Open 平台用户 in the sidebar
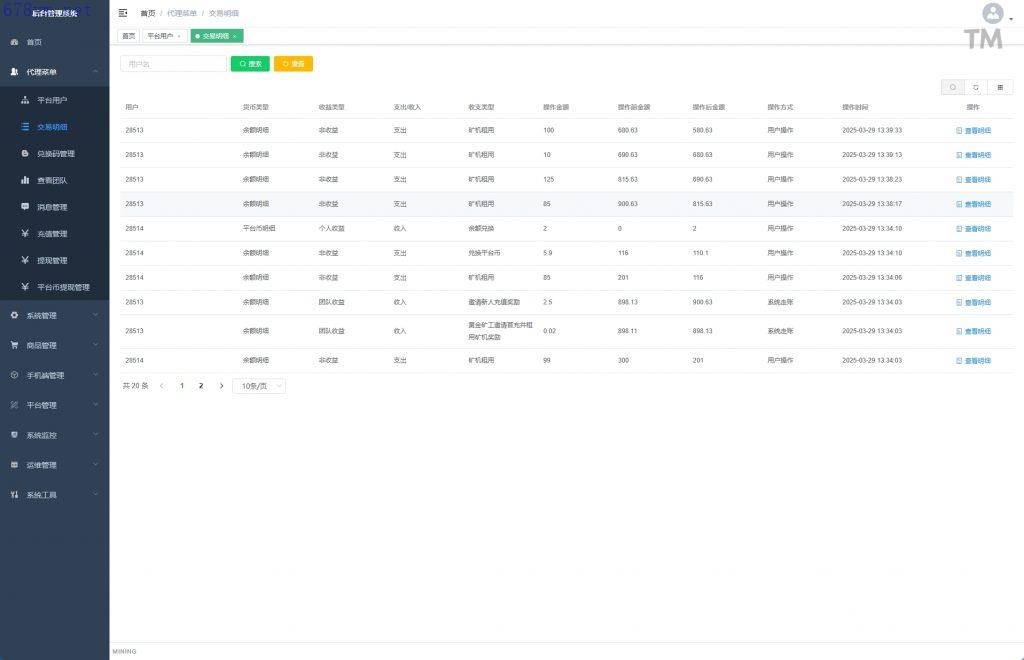This screenshot has height=660, width=1024. pos(56,100)
